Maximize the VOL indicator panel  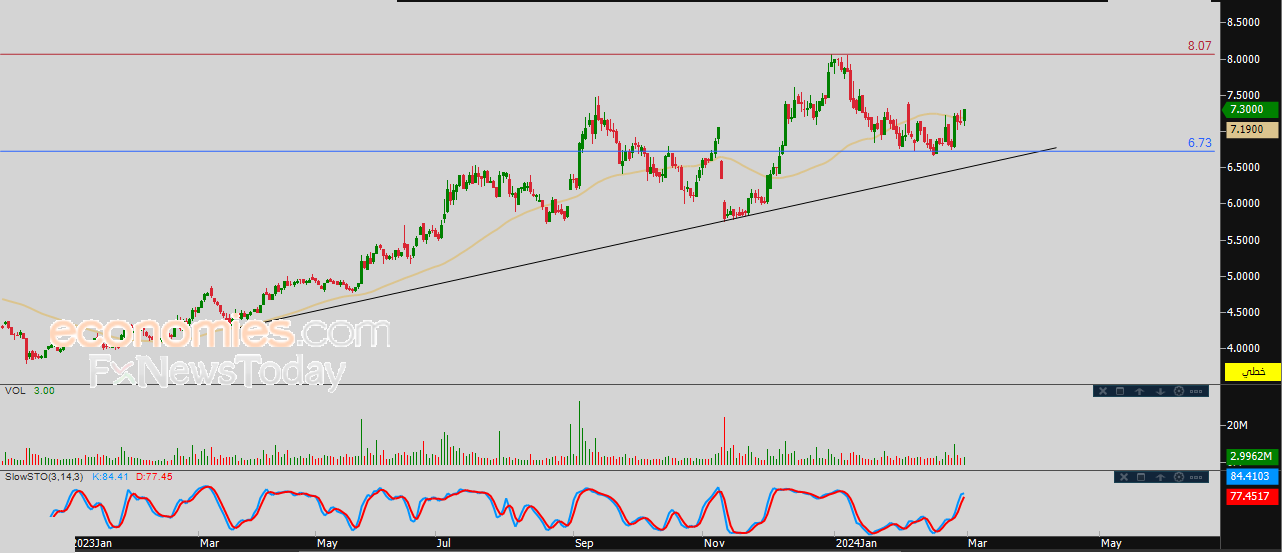click(1120, 391)
